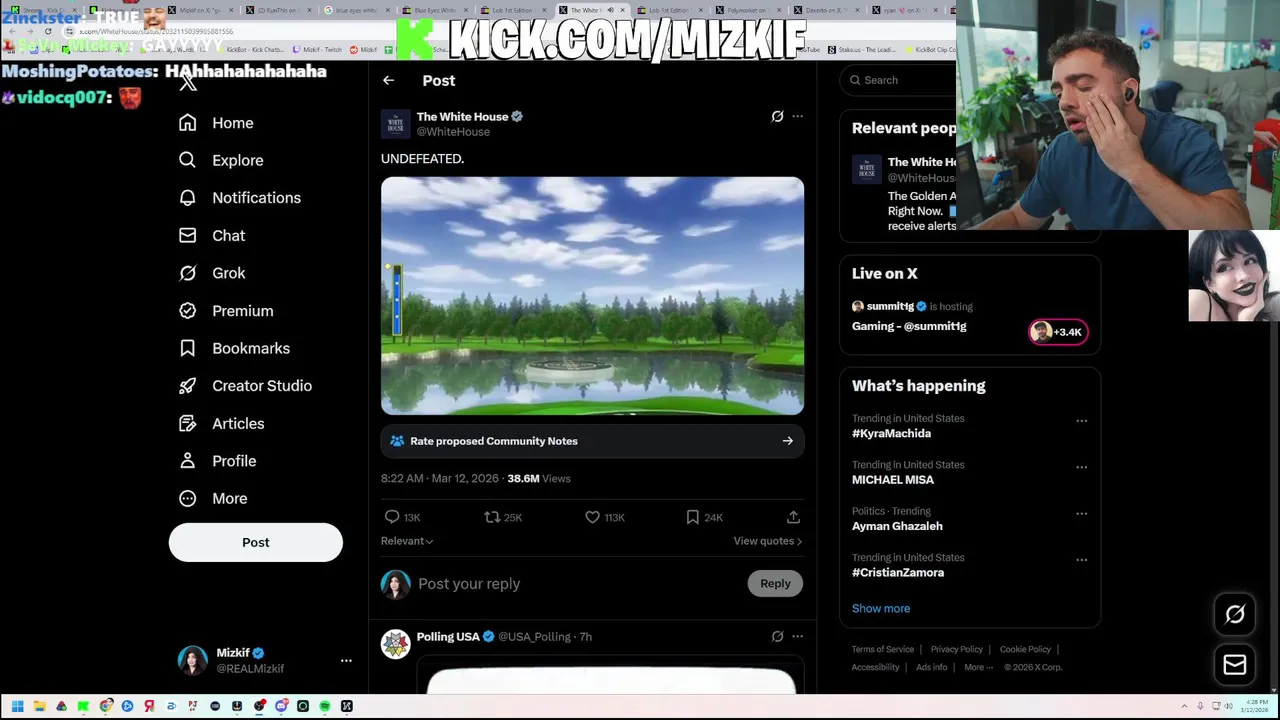Reload the page with browser refresh button
1280x720 pixels.
click(48, 31)
